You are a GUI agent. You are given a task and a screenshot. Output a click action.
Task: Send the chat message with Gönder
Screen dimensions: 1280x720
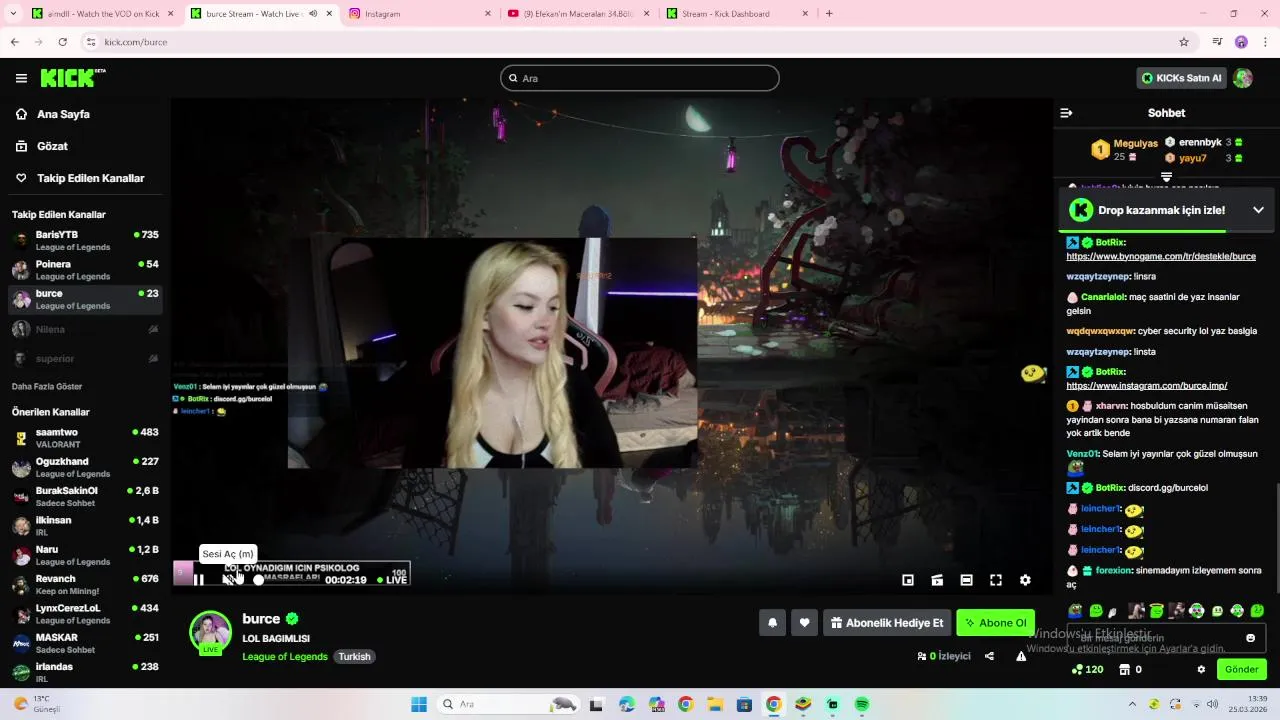click(1241, 669)
